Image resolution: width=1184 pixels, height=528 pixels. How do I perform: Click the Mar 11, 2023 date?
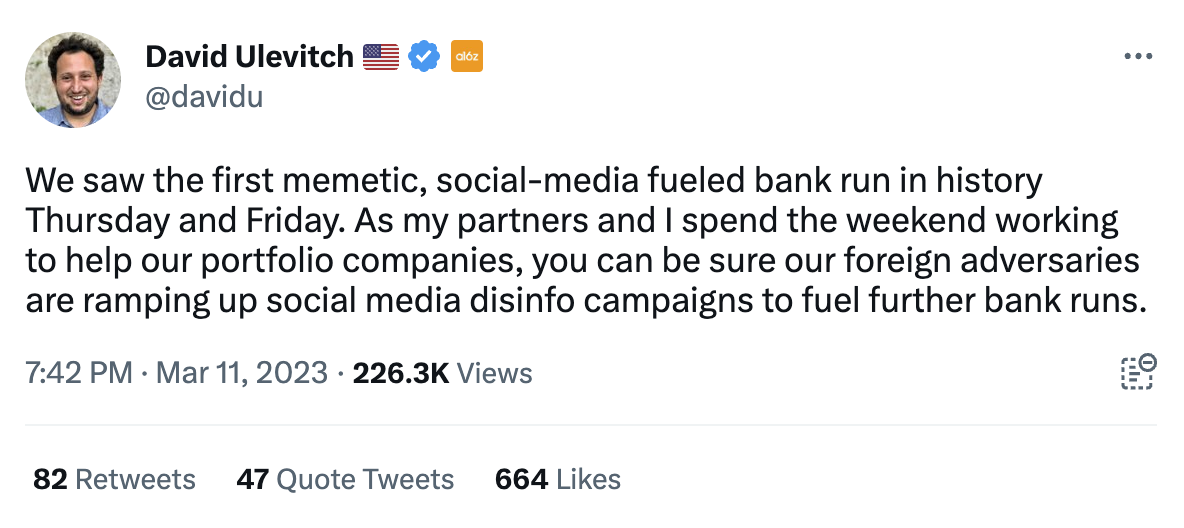coord(242,373)
